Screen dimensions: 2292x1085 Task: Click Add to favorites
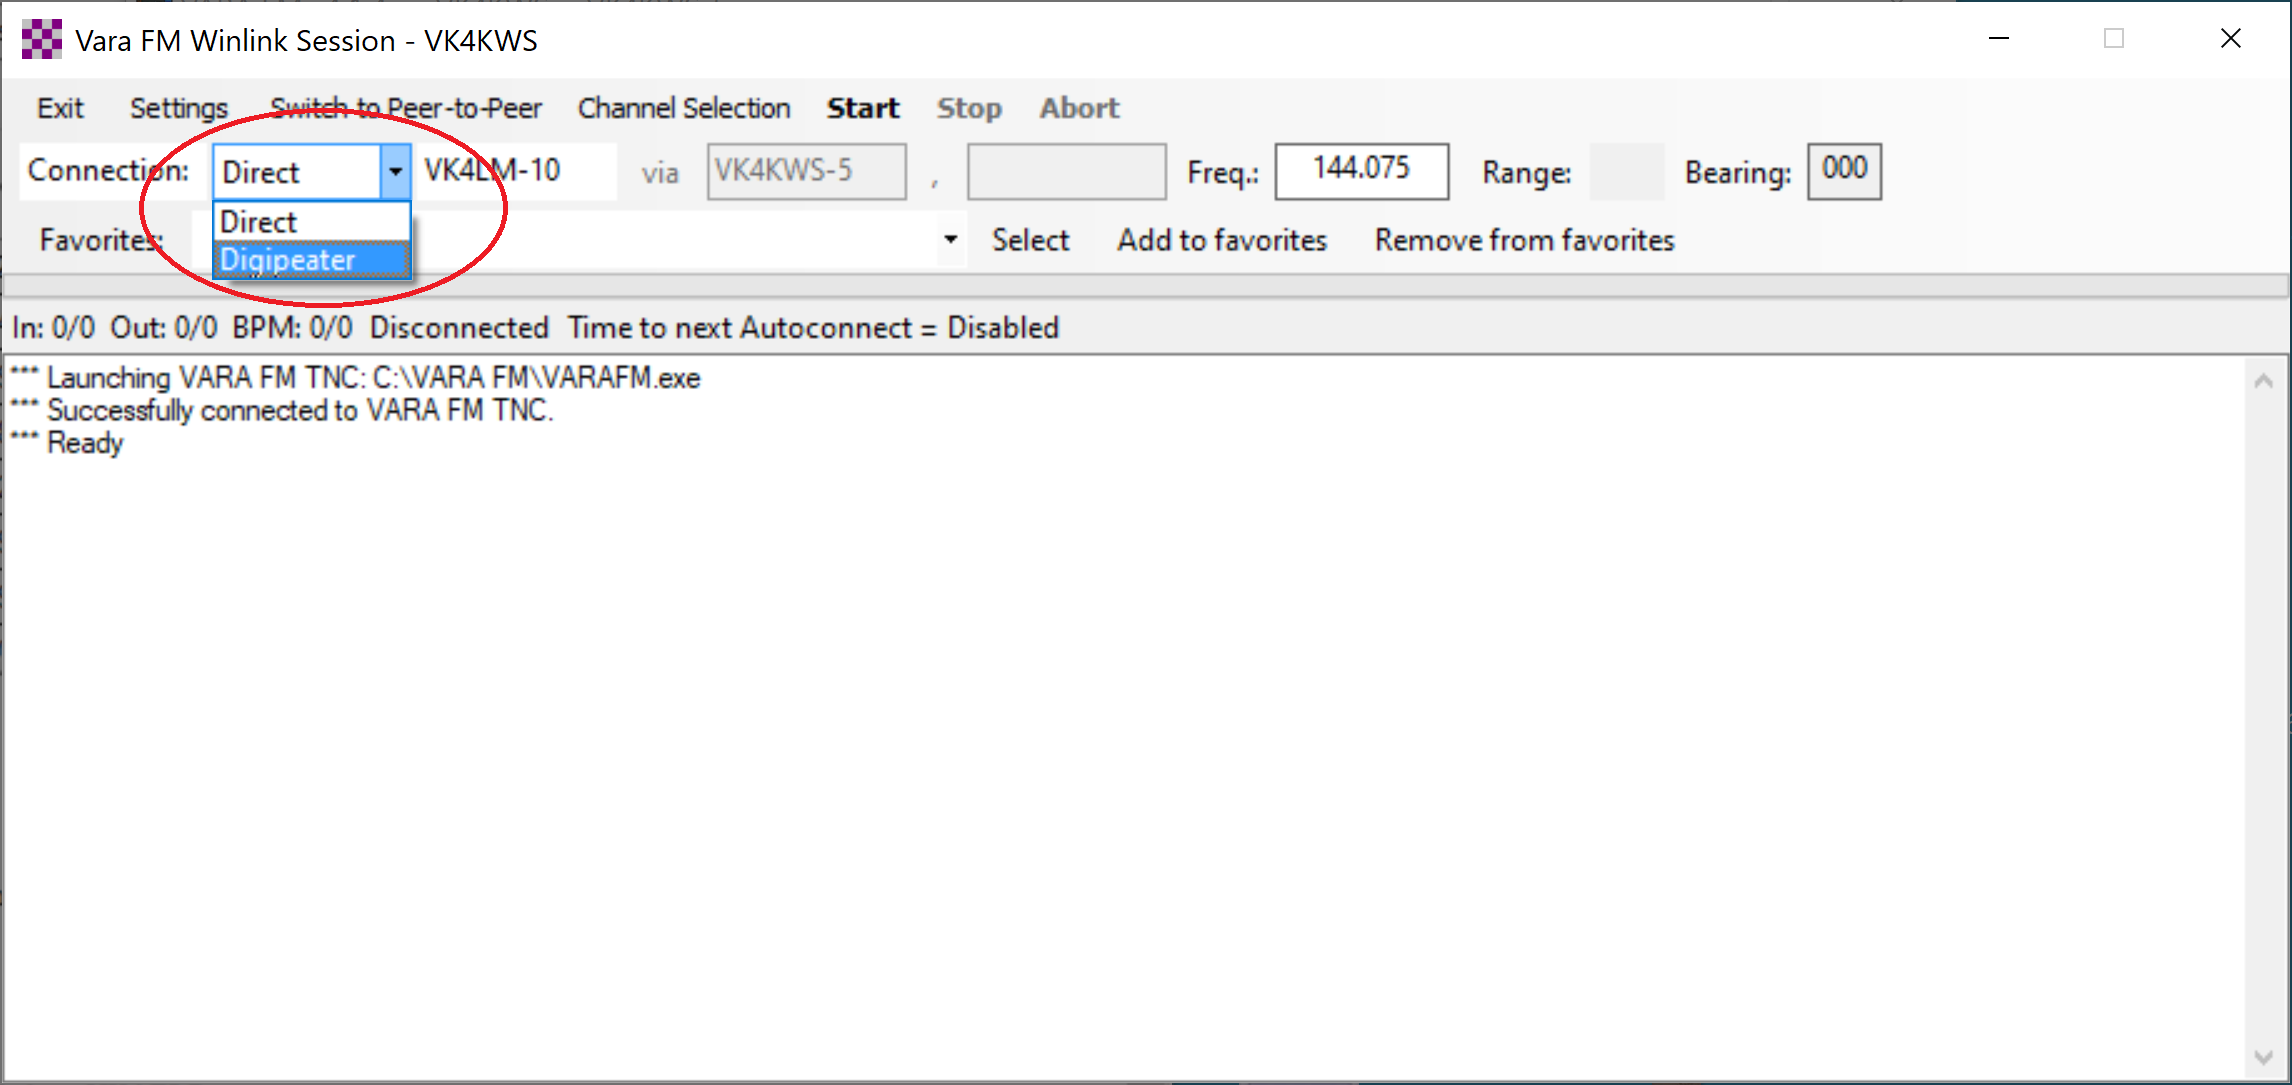[x=1222, y=240]
